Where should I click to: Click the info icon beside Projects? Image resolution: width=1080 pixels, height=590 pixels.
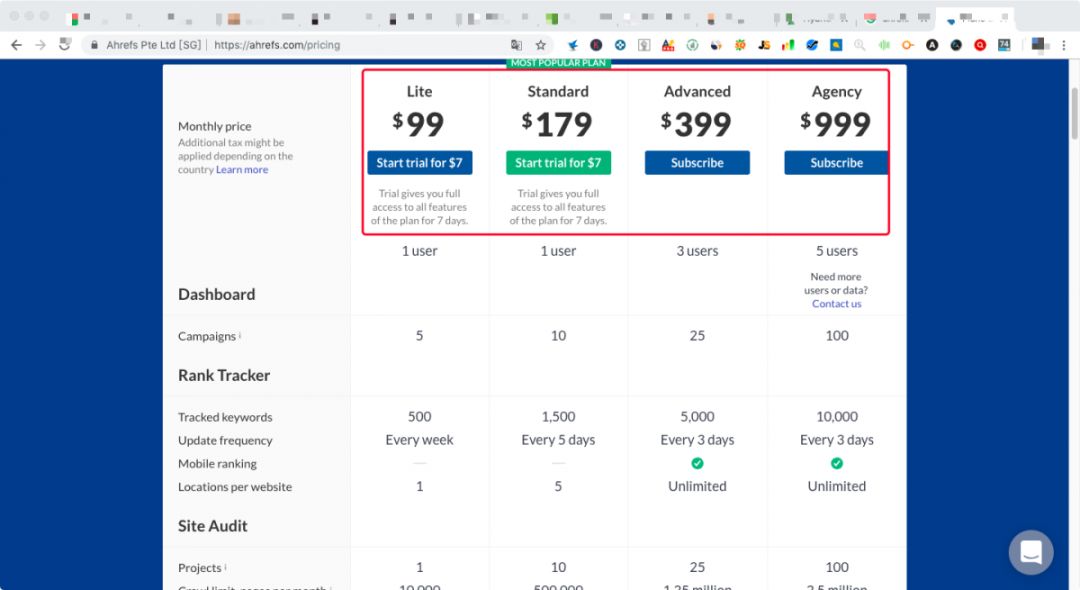[225, 567]
